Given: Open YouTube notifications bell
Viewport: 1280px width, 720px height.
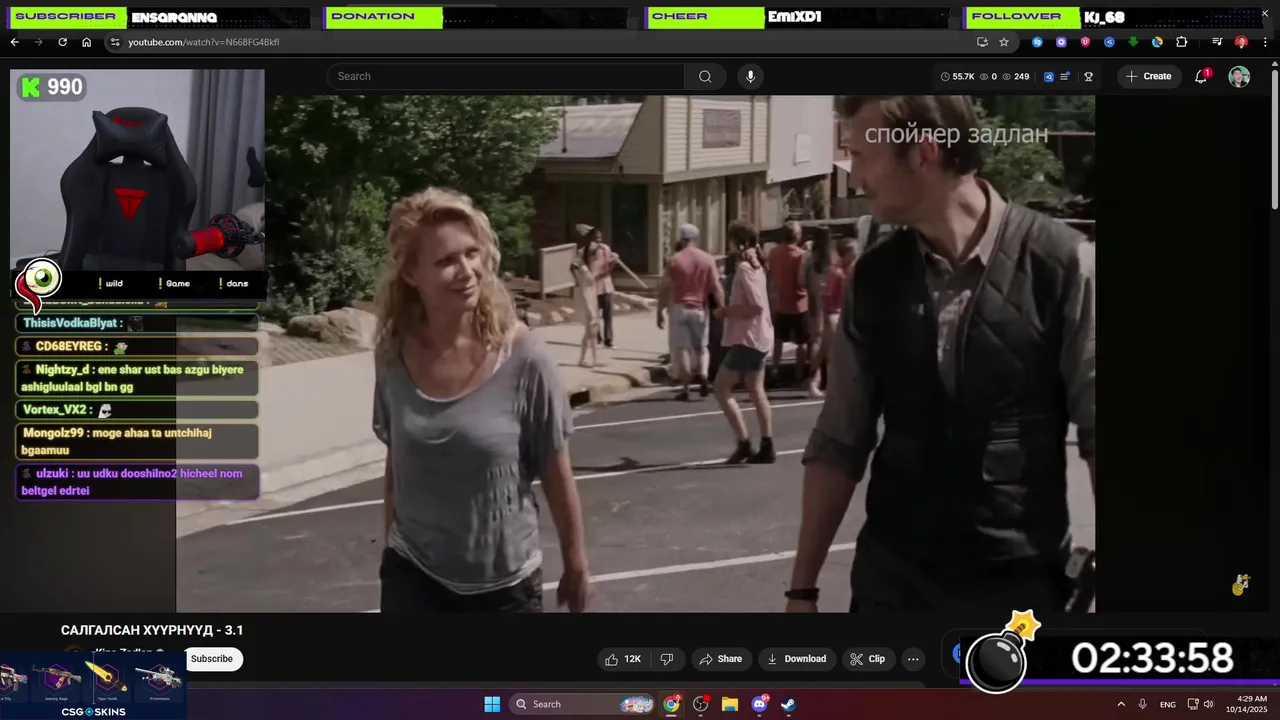Looking at the screenshot, I should 1201,76.
